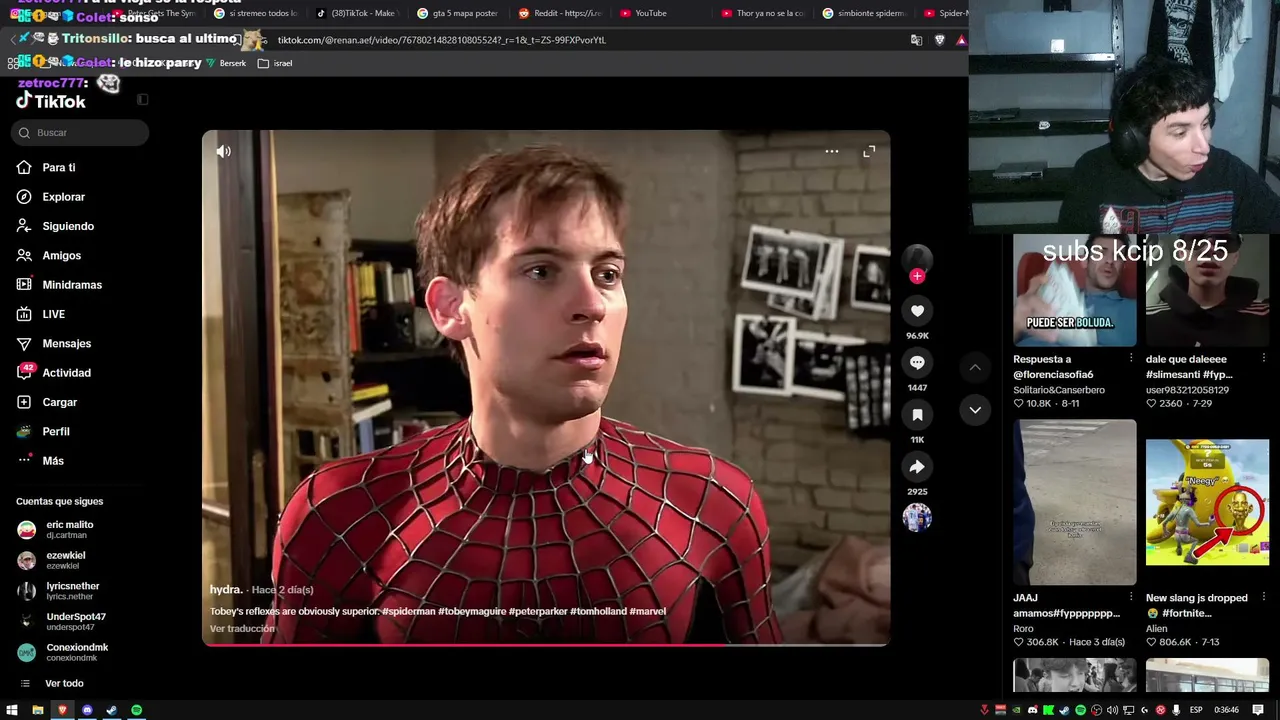Skip to next video with down arrow
1280x720 pixels.
click(x=975, y=410)
